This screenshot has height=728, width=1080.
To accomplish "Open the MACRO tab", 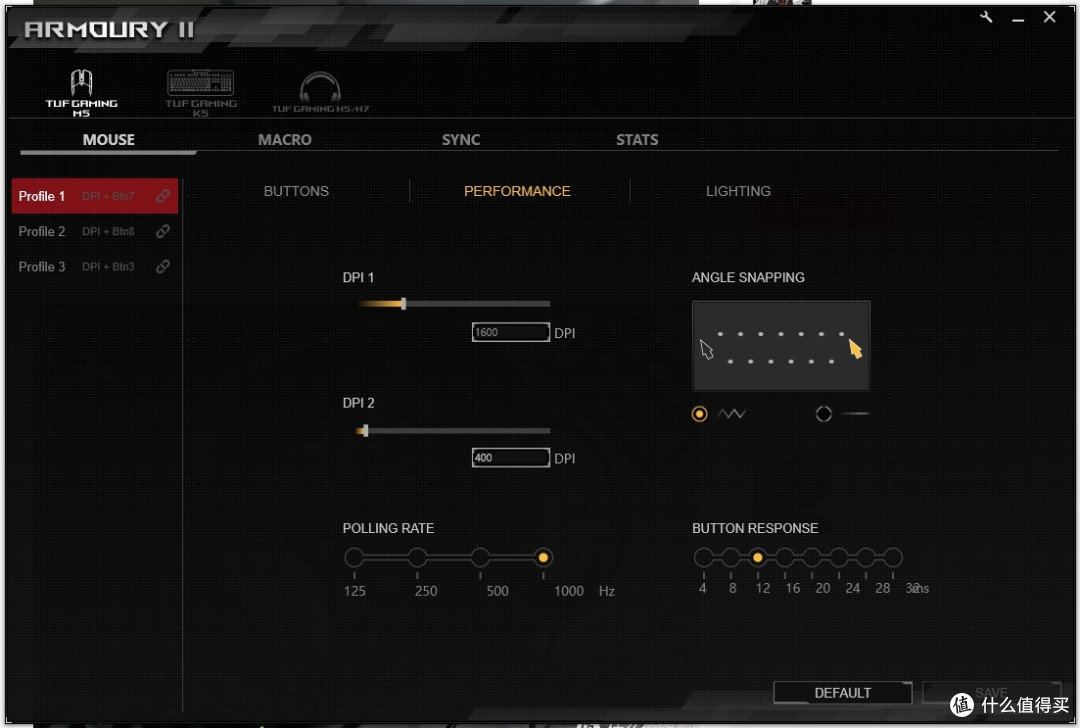I will (x=284, y=140).
